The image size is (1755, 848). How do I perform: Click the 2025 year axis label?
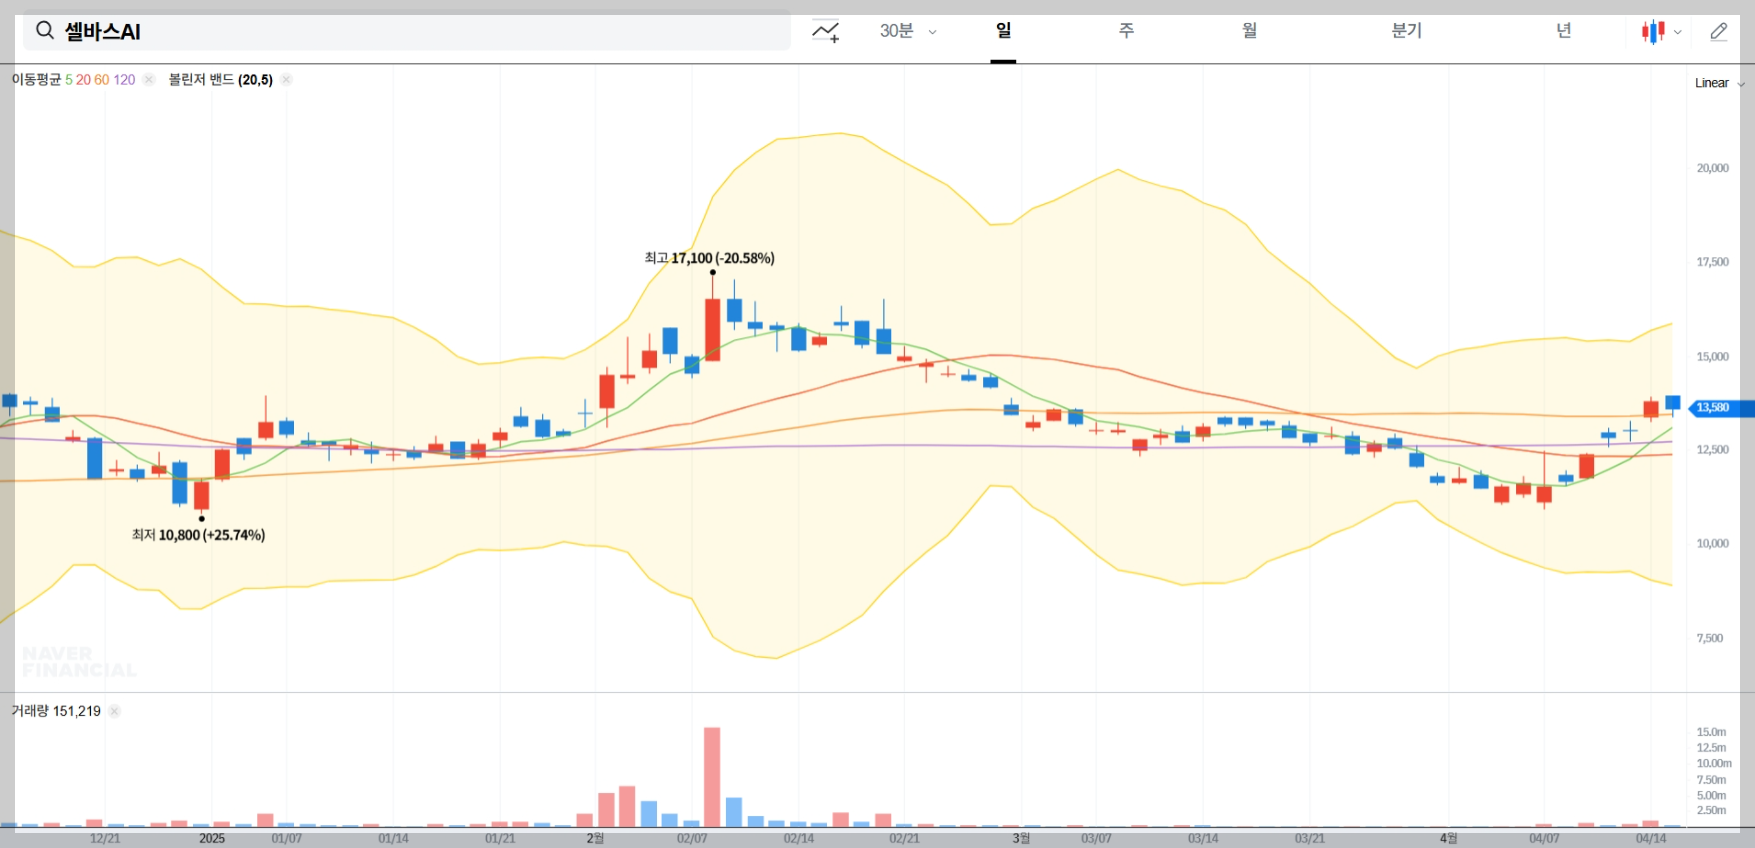pyautogui.click(x=212, y=838)
